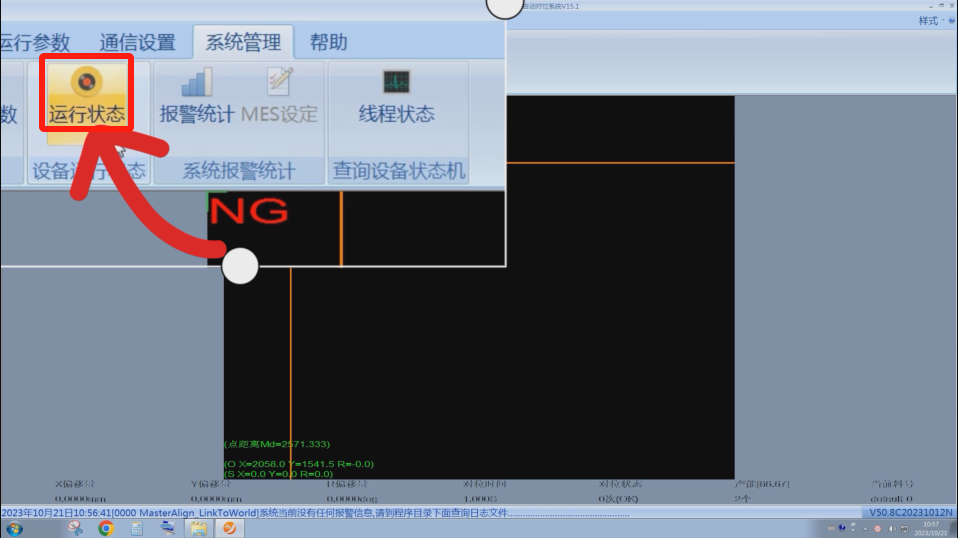958x538 pixels.
Task: Click the orange app icon in taskbar
Action: pyautogui.click(x=229, y=528)
